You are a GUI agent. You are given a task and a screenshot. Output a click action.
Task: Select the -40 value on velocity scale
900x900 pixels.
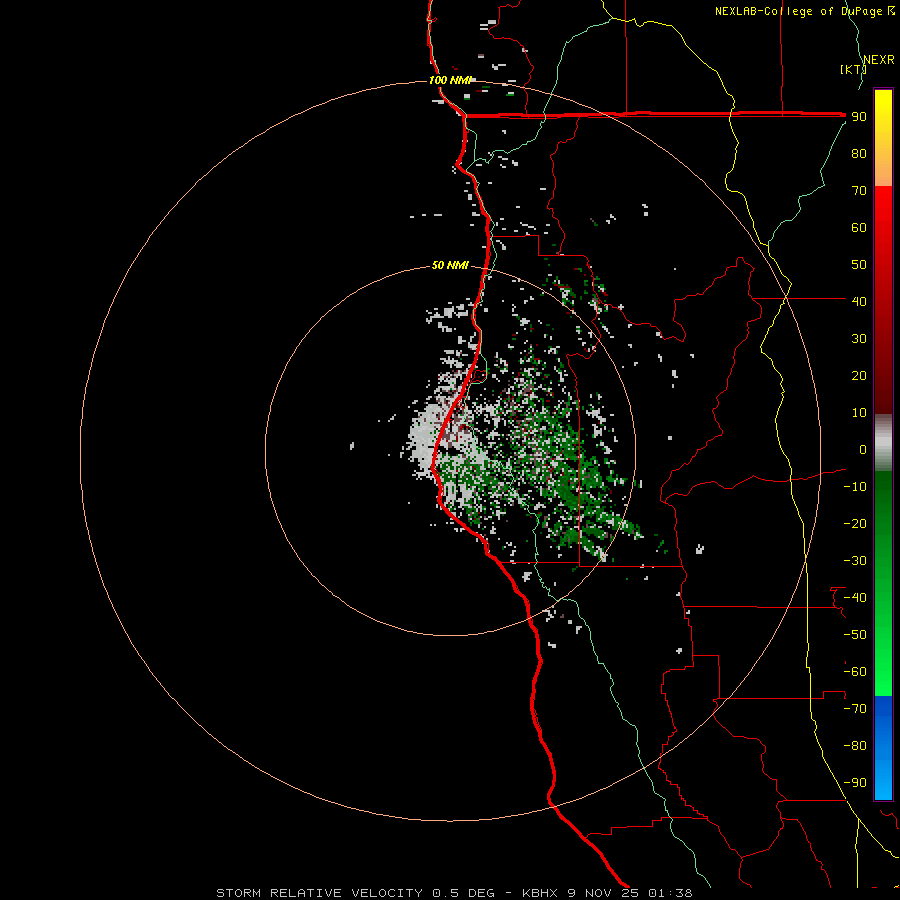pyautogui.click(x=855, y=598)
